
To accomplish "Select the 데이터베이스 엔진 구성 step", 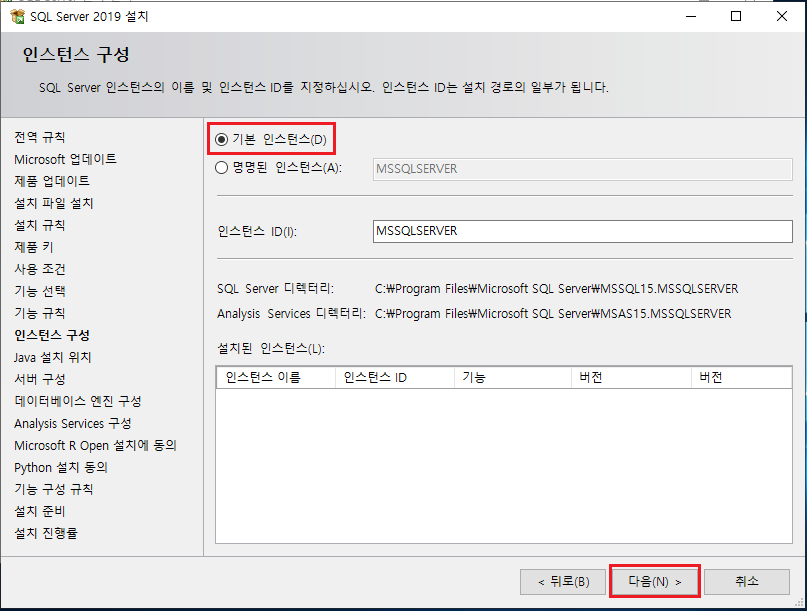I will coord(78,401).
